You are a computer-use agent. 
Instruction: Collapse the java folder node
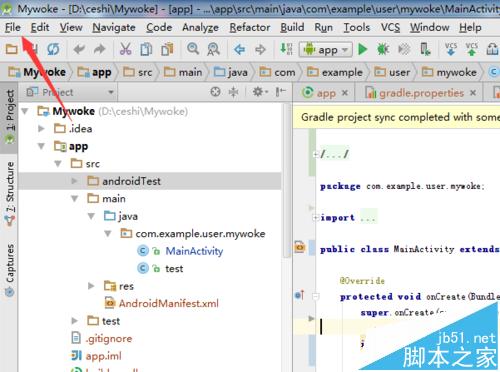tap(91, 216)
